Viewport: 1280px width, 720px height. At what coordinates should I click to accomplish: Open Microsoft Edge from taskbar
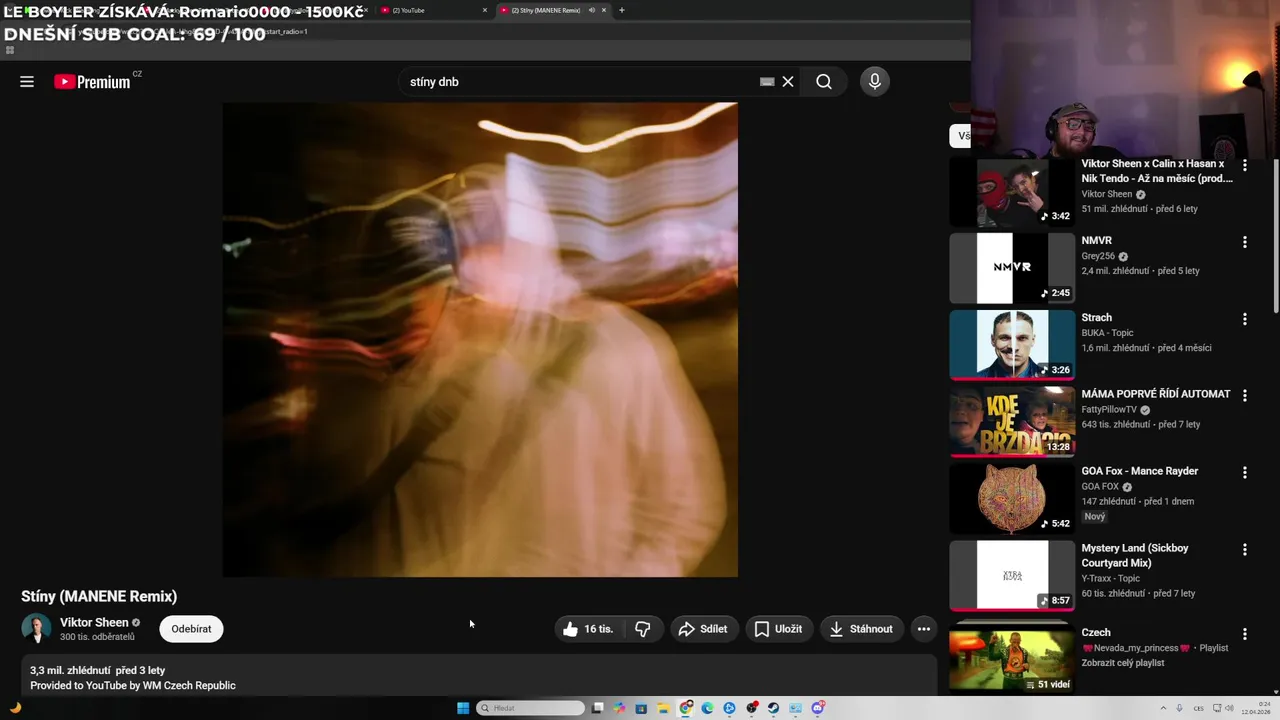pos(707,708)
